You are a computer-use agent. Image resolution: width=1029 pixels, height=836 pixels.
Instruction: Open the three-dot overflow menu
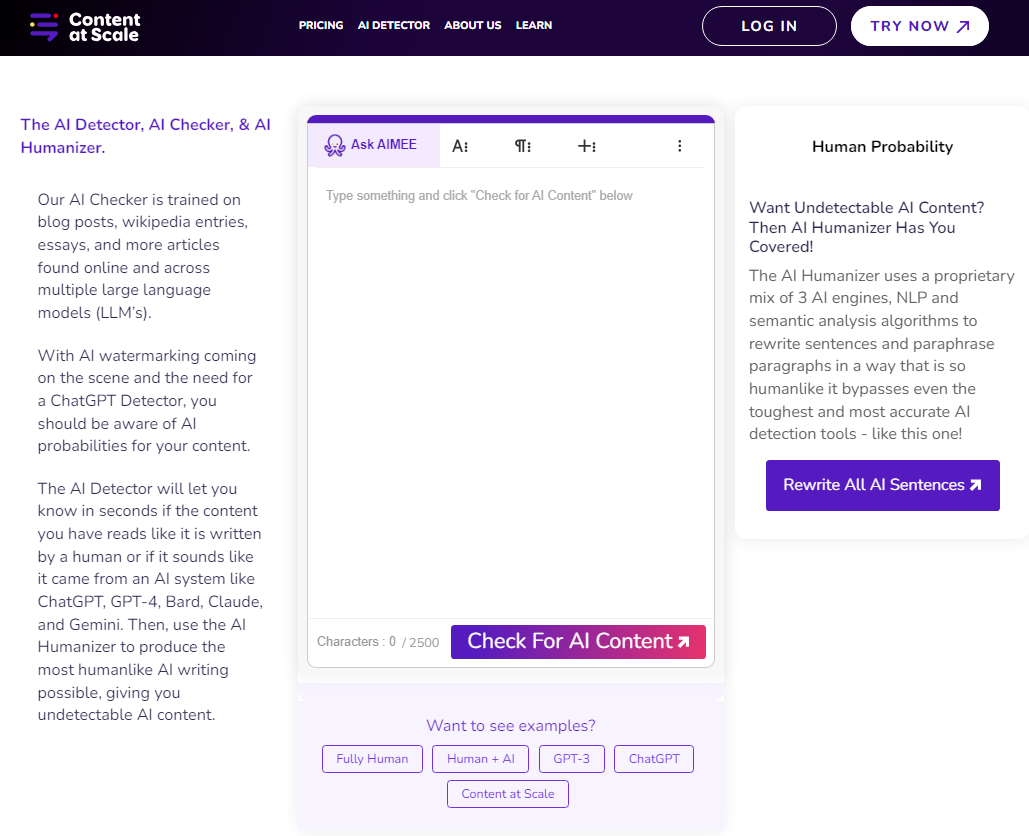[x=679, y=145]
